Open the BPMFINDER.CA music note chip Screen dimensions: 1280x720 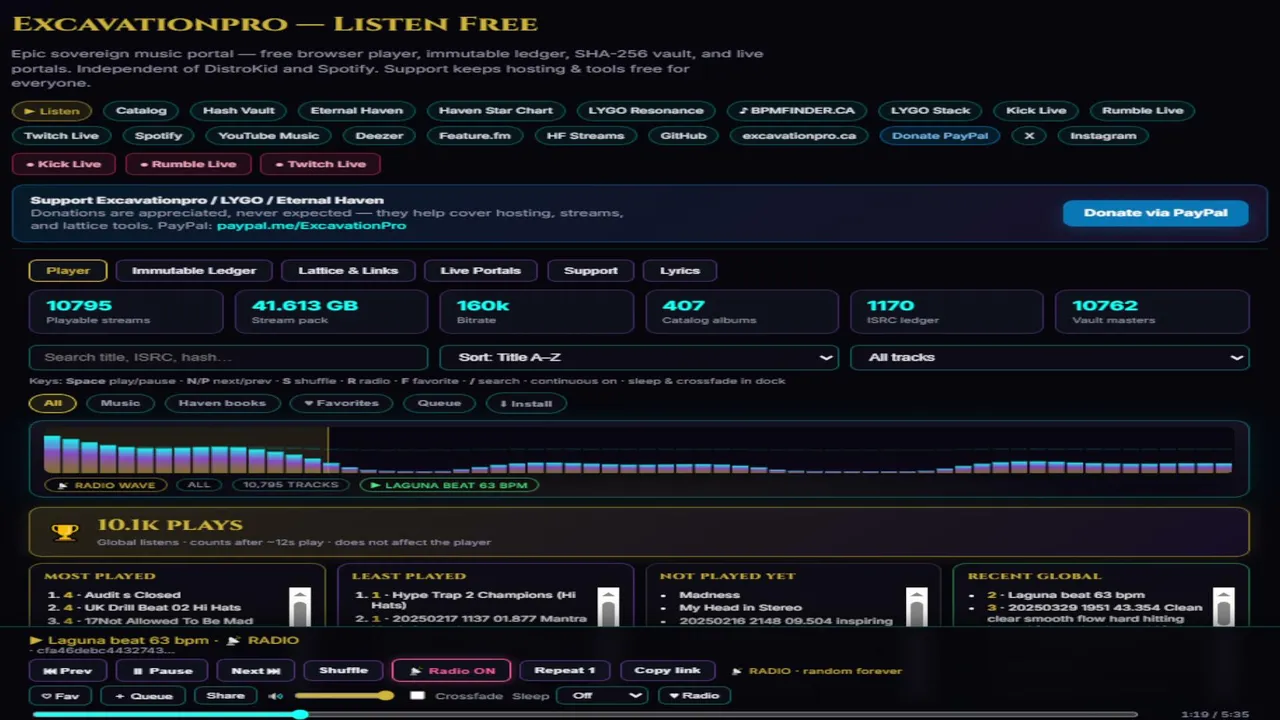point(796,111)
